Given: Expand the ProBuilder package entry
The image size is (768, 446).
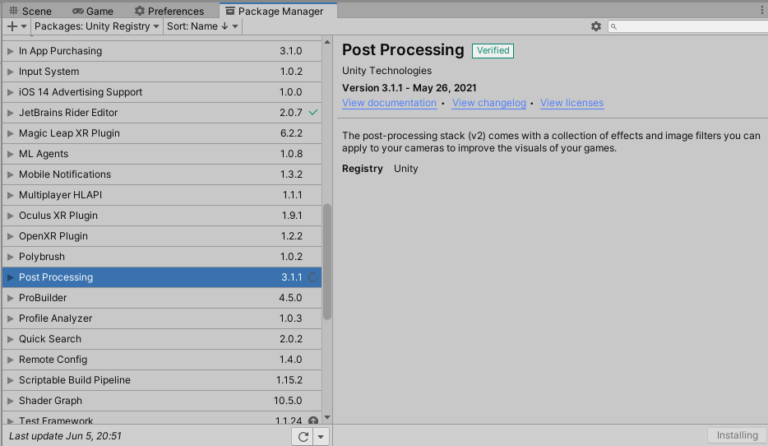Looking at the screenshot, I should tap(11, 298).
